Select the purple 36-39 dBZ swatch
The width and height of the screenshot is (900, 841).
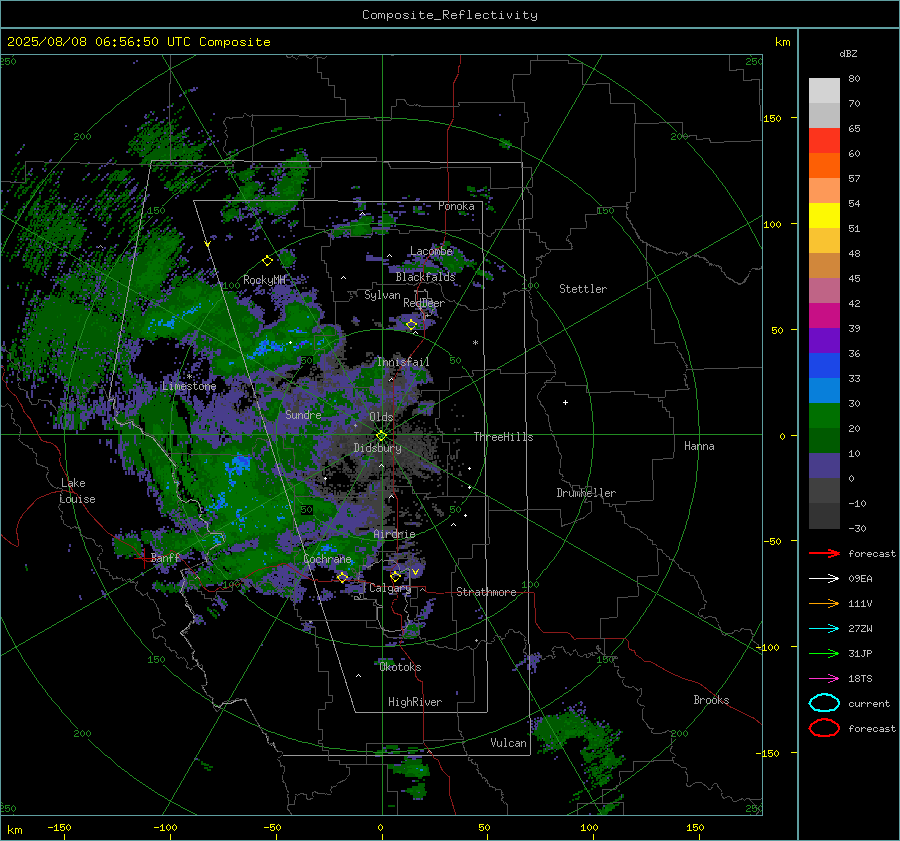pos(824,340)
